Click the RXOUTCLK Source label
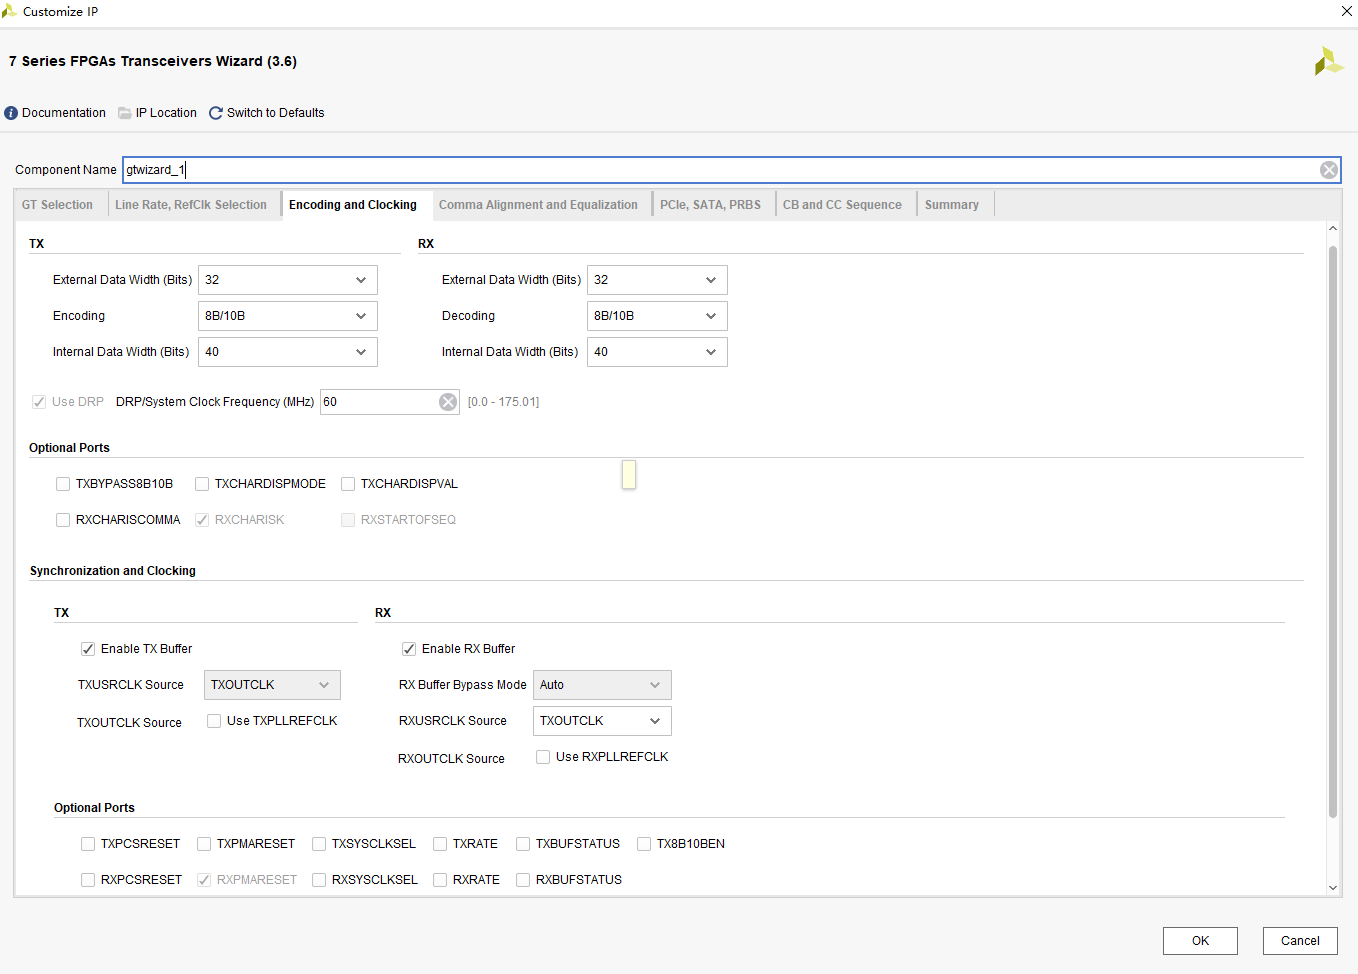Viewport: 1358px width, 974px height. [451, 759]
